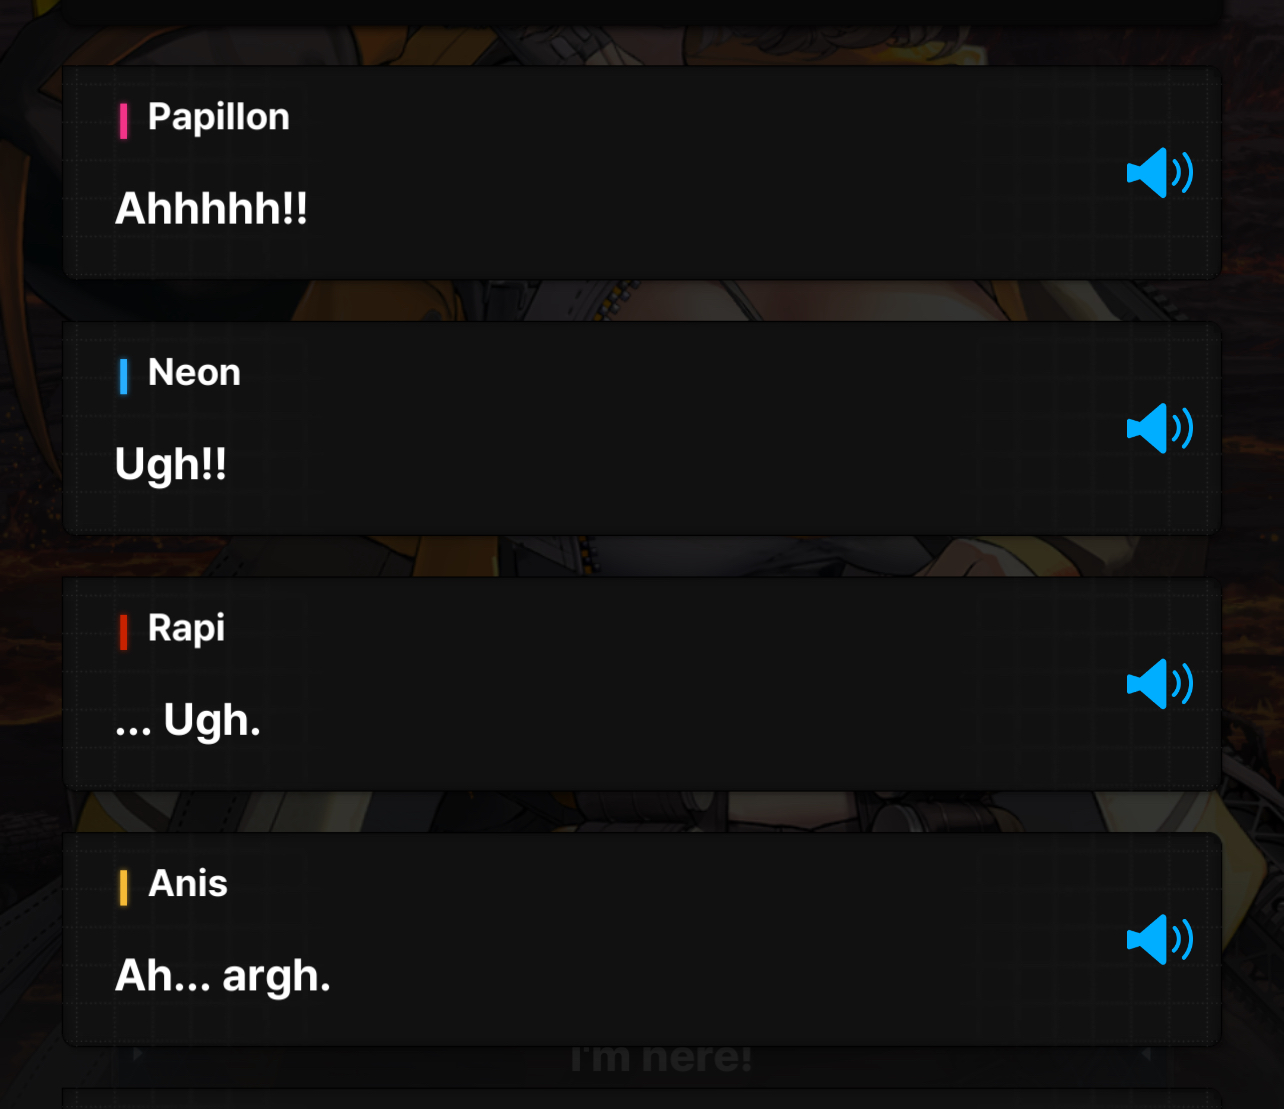Select the "Ahhhhh!!" dialogue text
Viewport: 1284px width, 1109px height.
click(x=211, y=210)
